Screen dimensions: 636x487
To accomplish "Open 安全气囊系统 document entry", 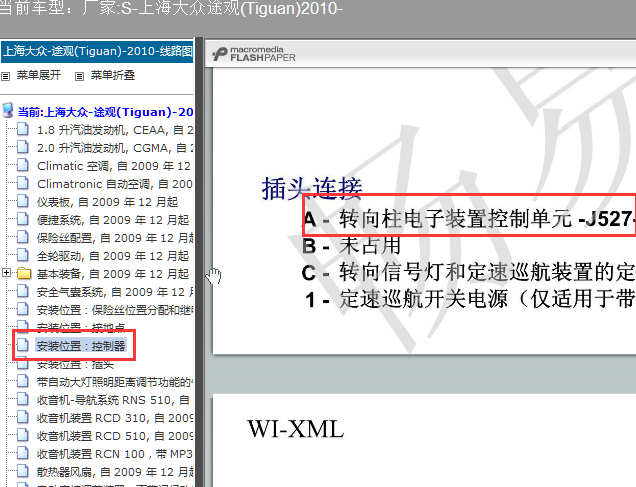I will point(115,292).
